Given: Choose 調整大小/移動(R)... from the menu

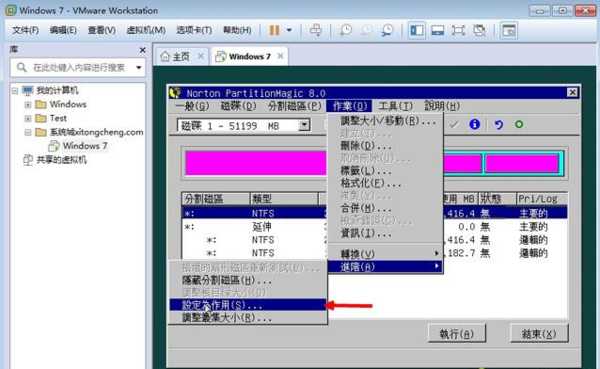Looking at the screenshot, I should tap(386, 121).
